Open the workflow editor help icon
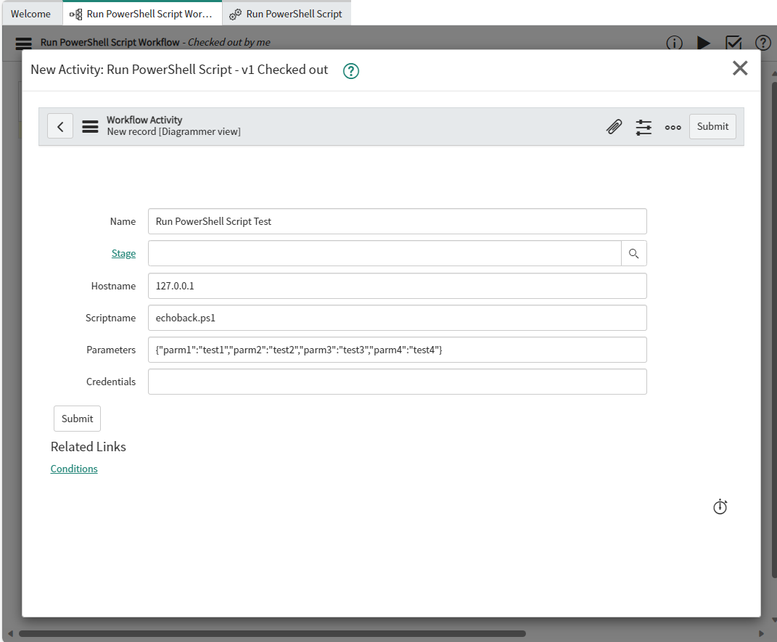Screen dimensions: 777x642 (763, 43)
